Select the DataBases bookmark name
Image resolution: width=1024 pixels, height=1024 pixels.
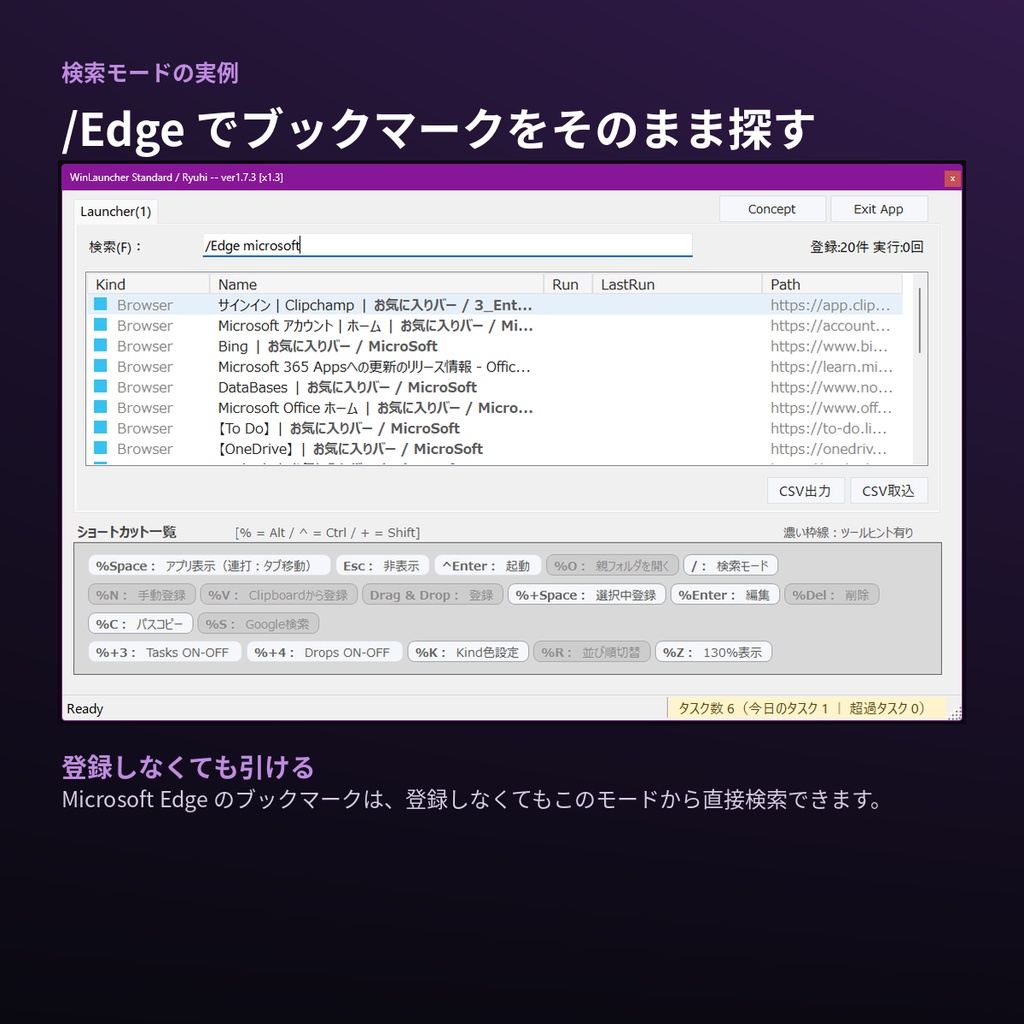point(347,387)
